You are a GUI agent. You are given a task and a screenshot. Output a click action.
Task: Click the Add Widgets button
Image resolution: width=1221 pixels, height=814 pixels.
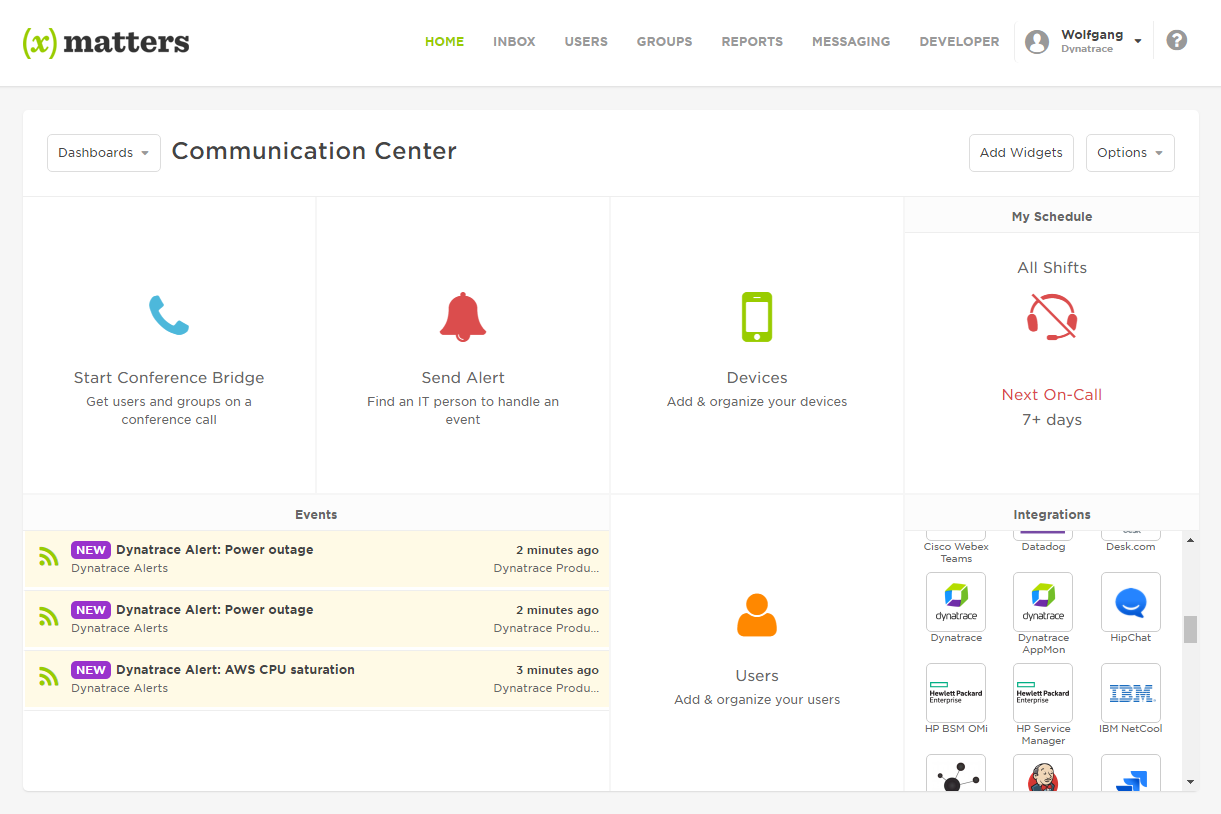click(x=1021, y=153)
